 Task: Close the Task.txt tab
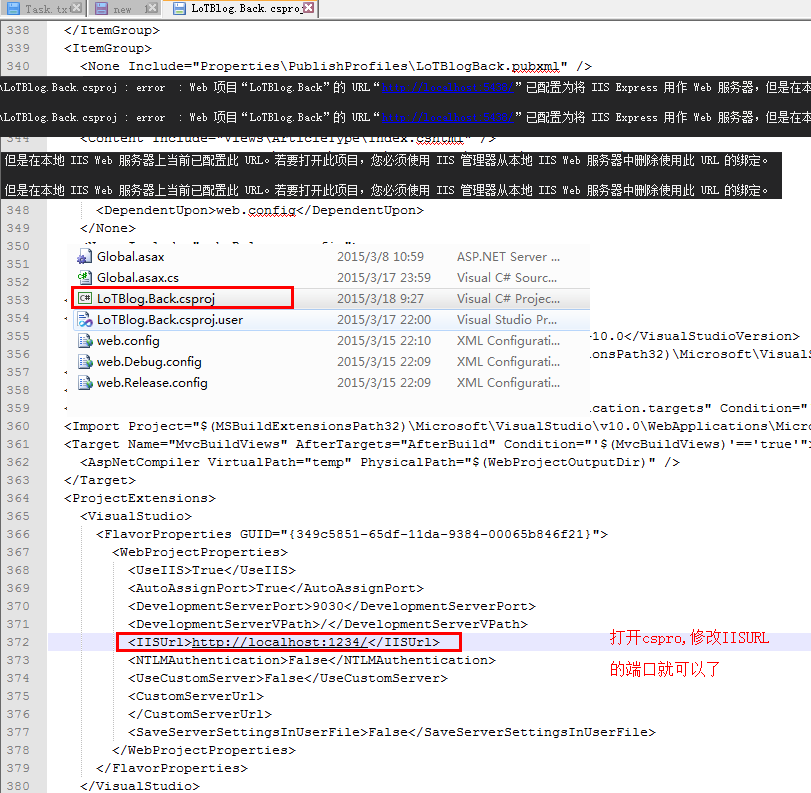pyautogui.click(x=76, y=8)
